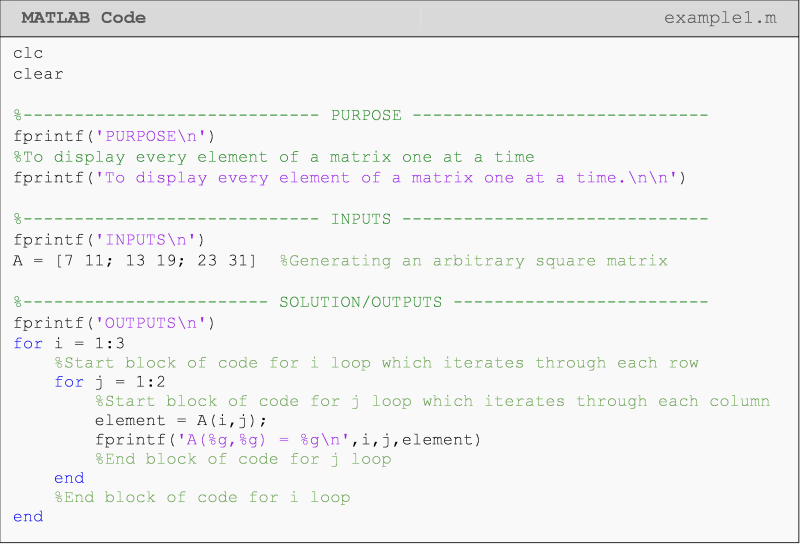Click the line fprintf('OUTPUTS\n')
The height and width of the screenshot is (546, 800).
click(114, 323)
